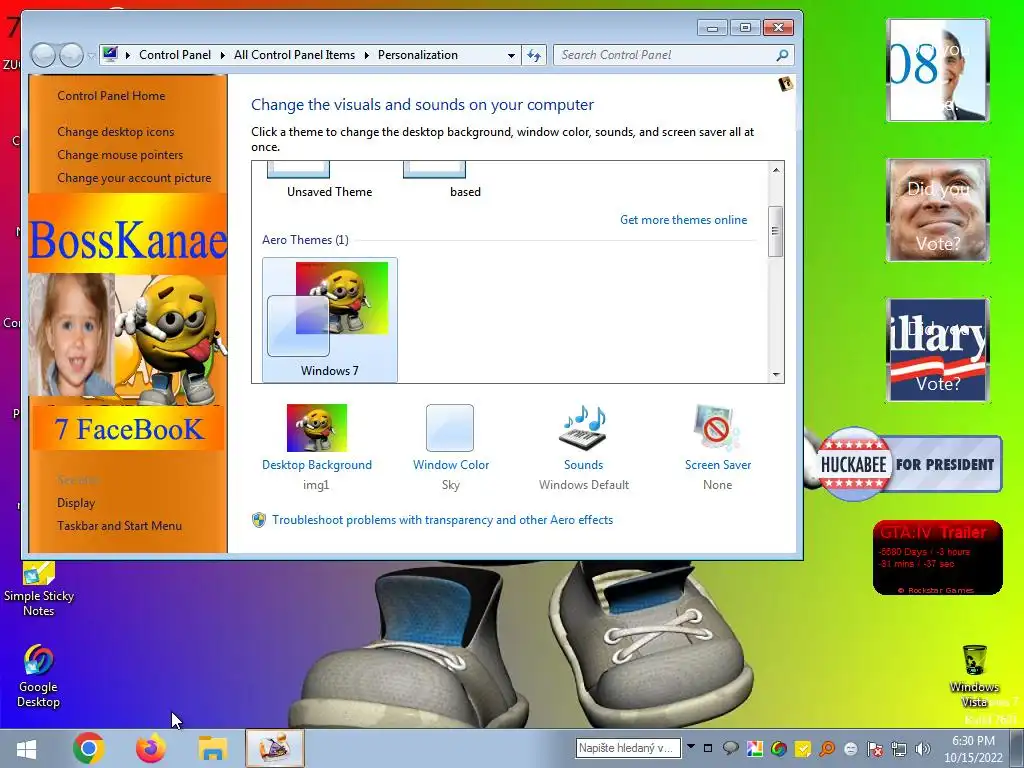Viewport: 1024px width, 768px height.
Task: Open Action Center flag tray icon
Action: click(874, 748)
